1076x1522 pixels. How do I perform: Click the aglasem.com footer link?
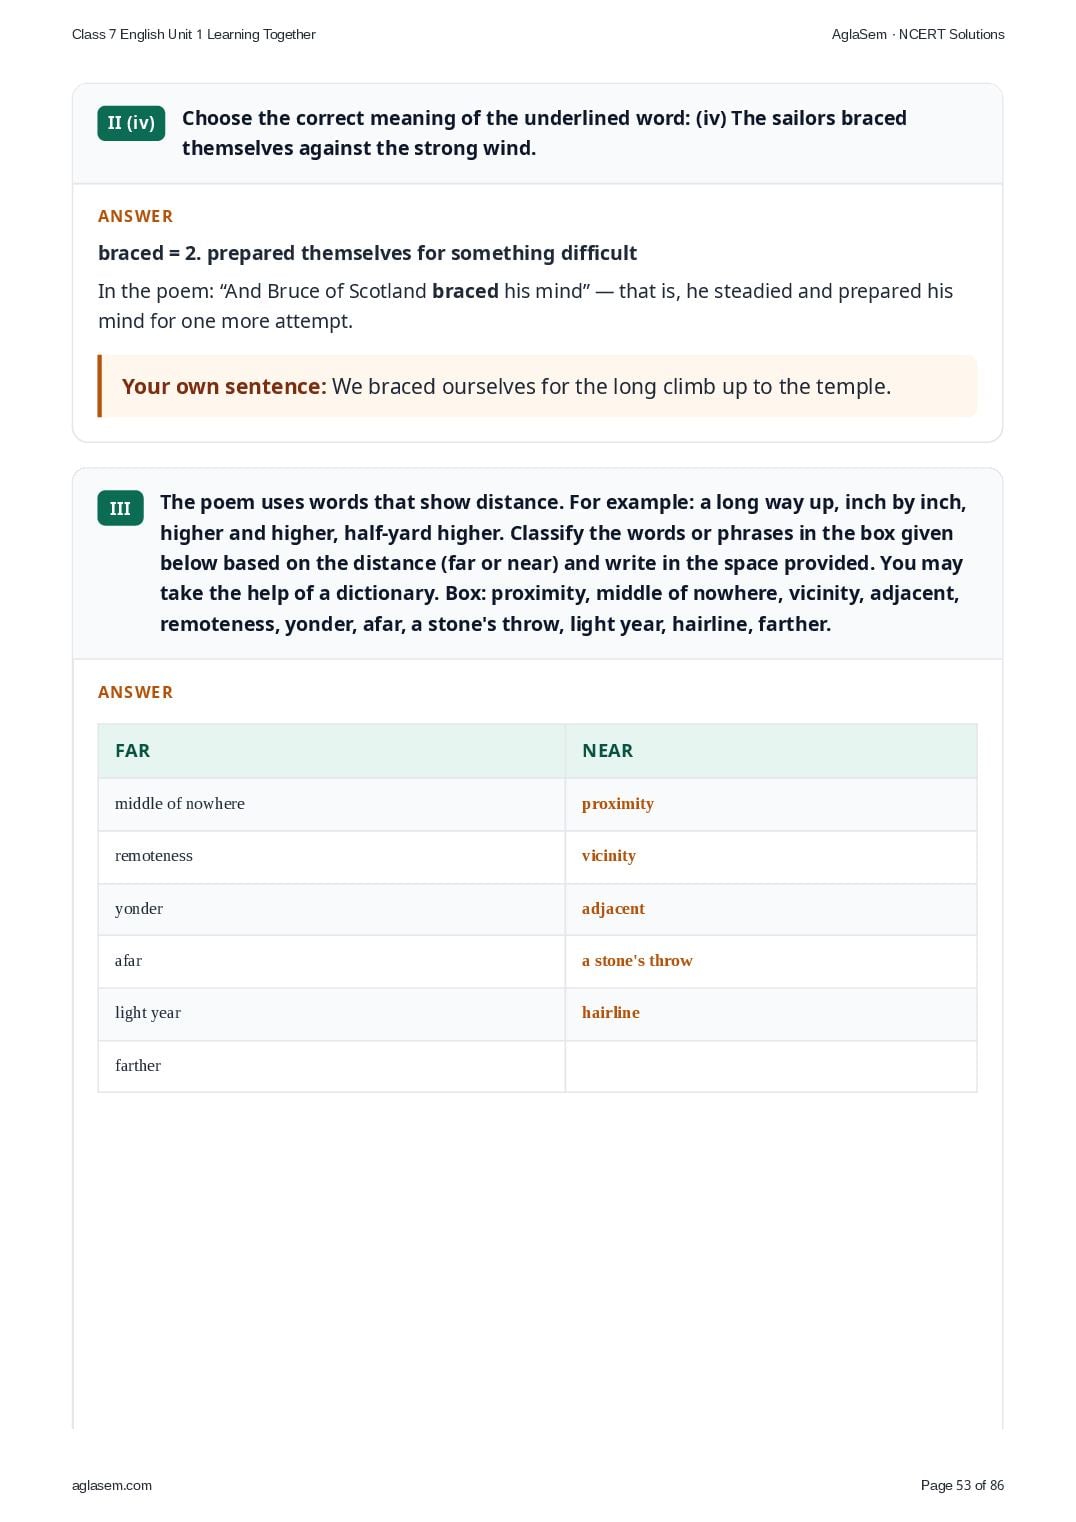pos(112,1485)
